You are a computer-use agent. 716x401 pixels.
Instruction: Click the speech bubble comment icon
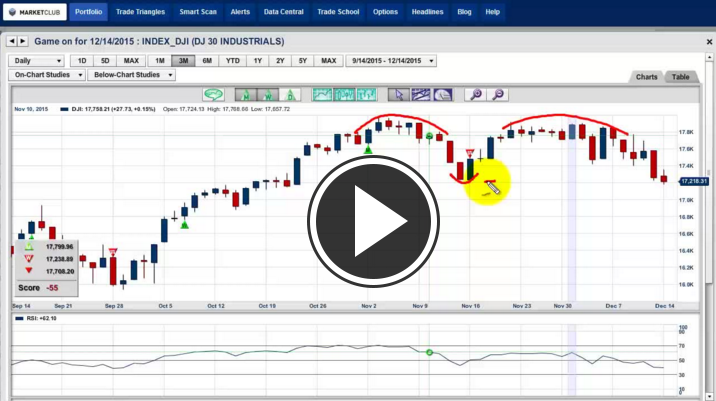(x=213, y=95)
